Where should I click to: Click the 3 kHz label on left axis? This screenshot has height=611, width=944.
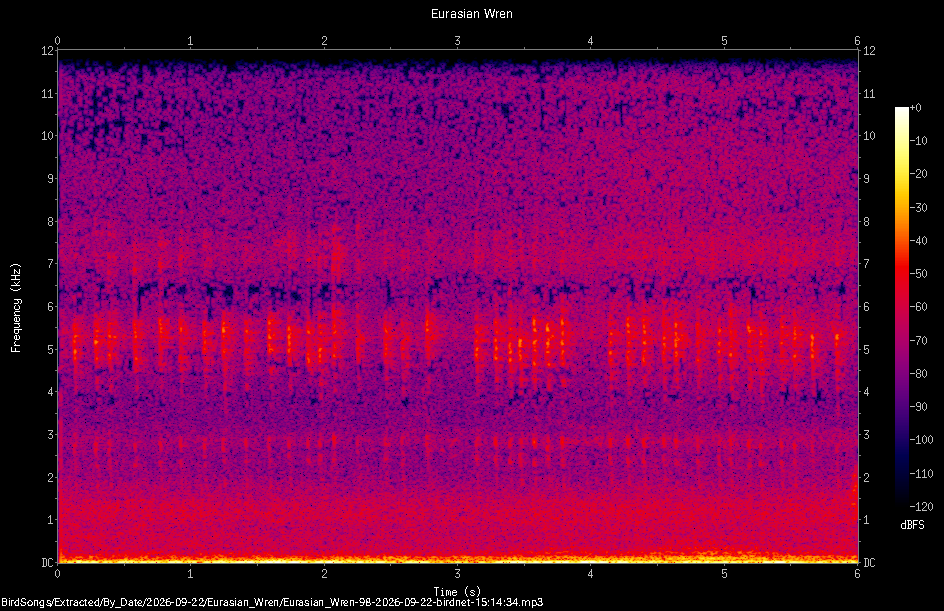click(x=50, y=435)
